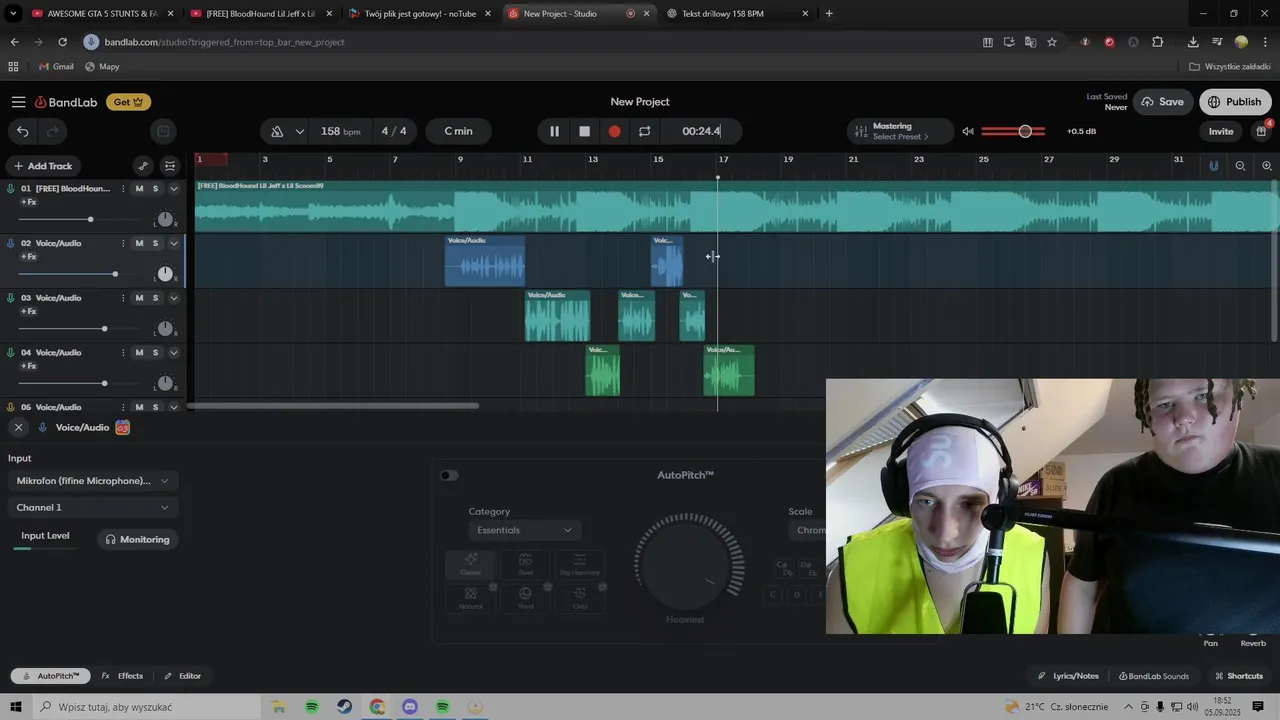
Task: Click the redo arrow button
Action: click(53, 131)
